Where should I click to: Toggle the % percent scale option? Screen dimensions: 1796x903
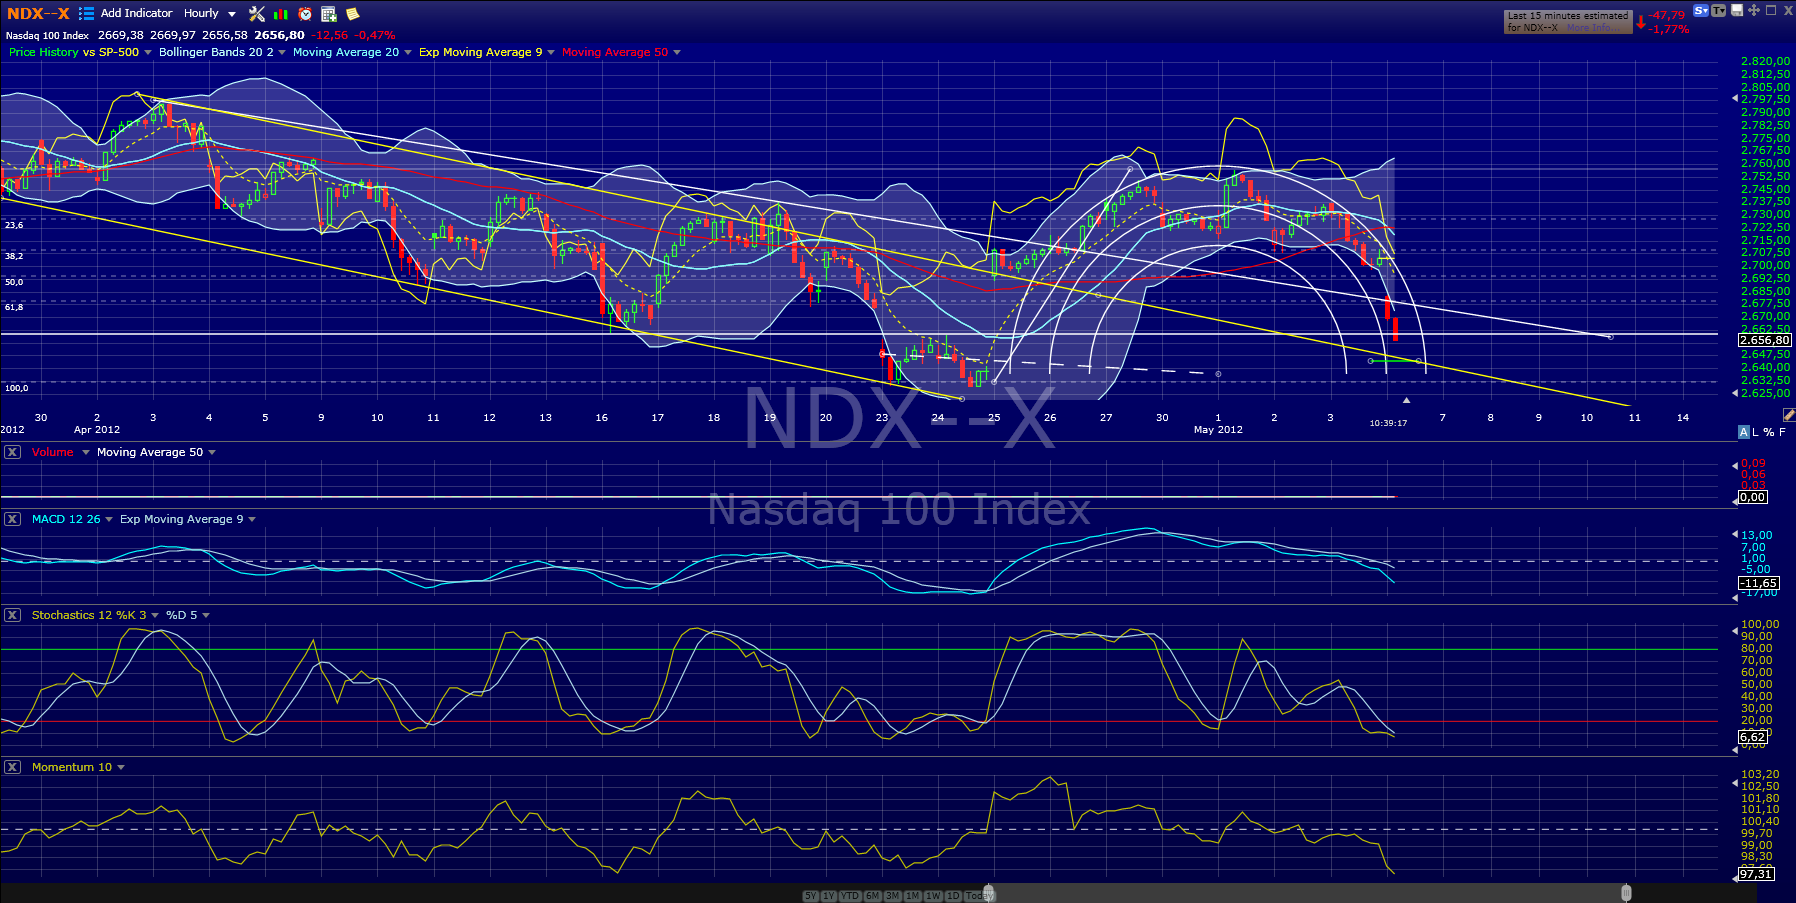1769,432
